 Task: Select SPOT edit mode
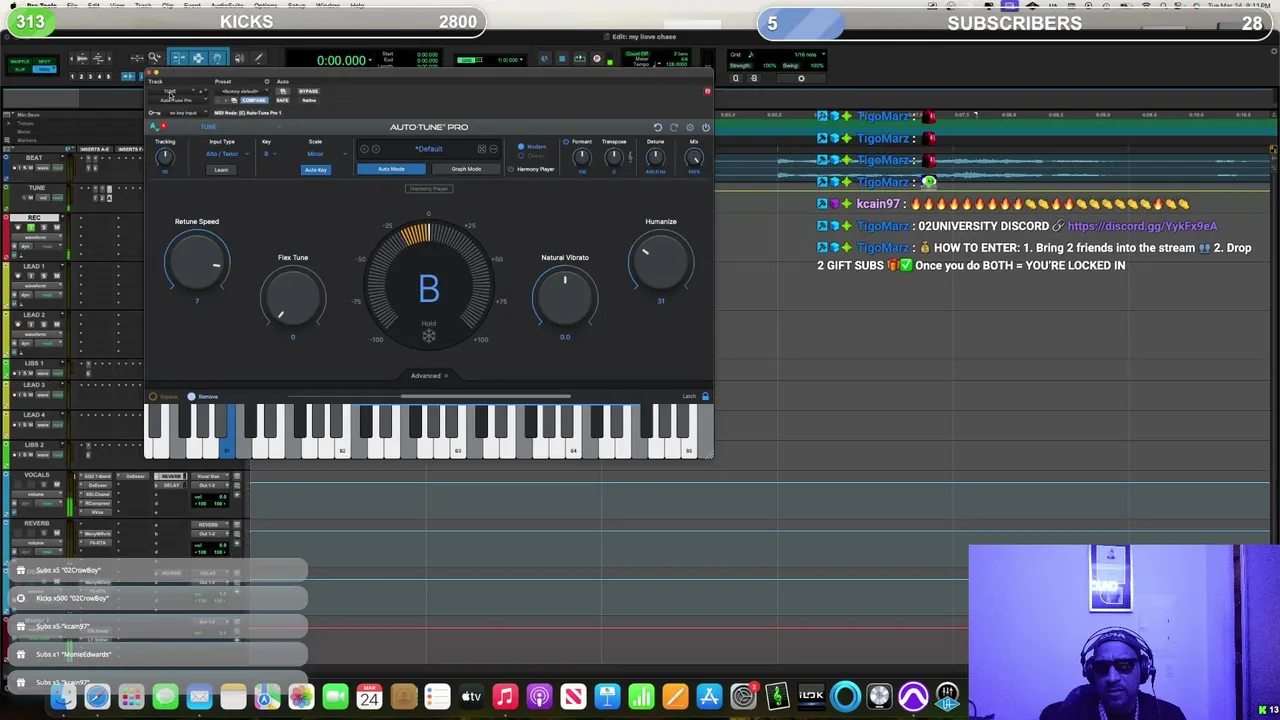pyautogui.click(x=44, y=61)
